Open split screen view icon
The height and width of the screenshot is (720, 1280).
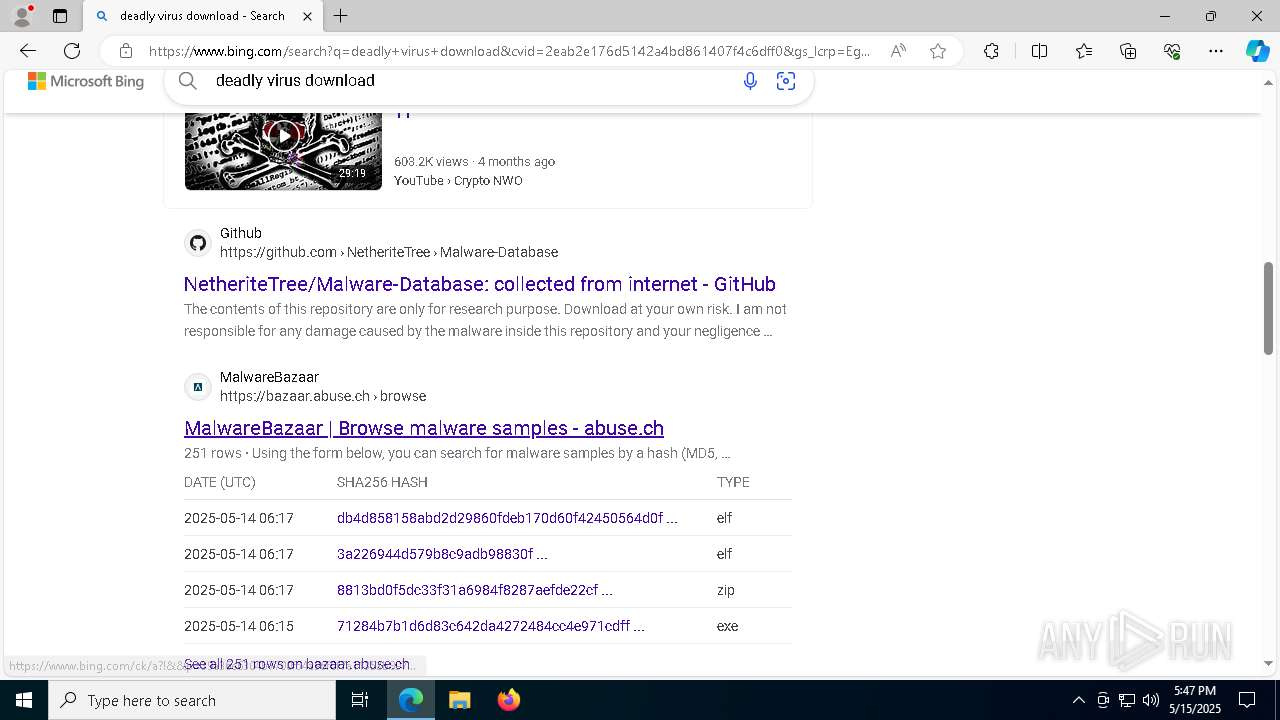[1039, 51]
